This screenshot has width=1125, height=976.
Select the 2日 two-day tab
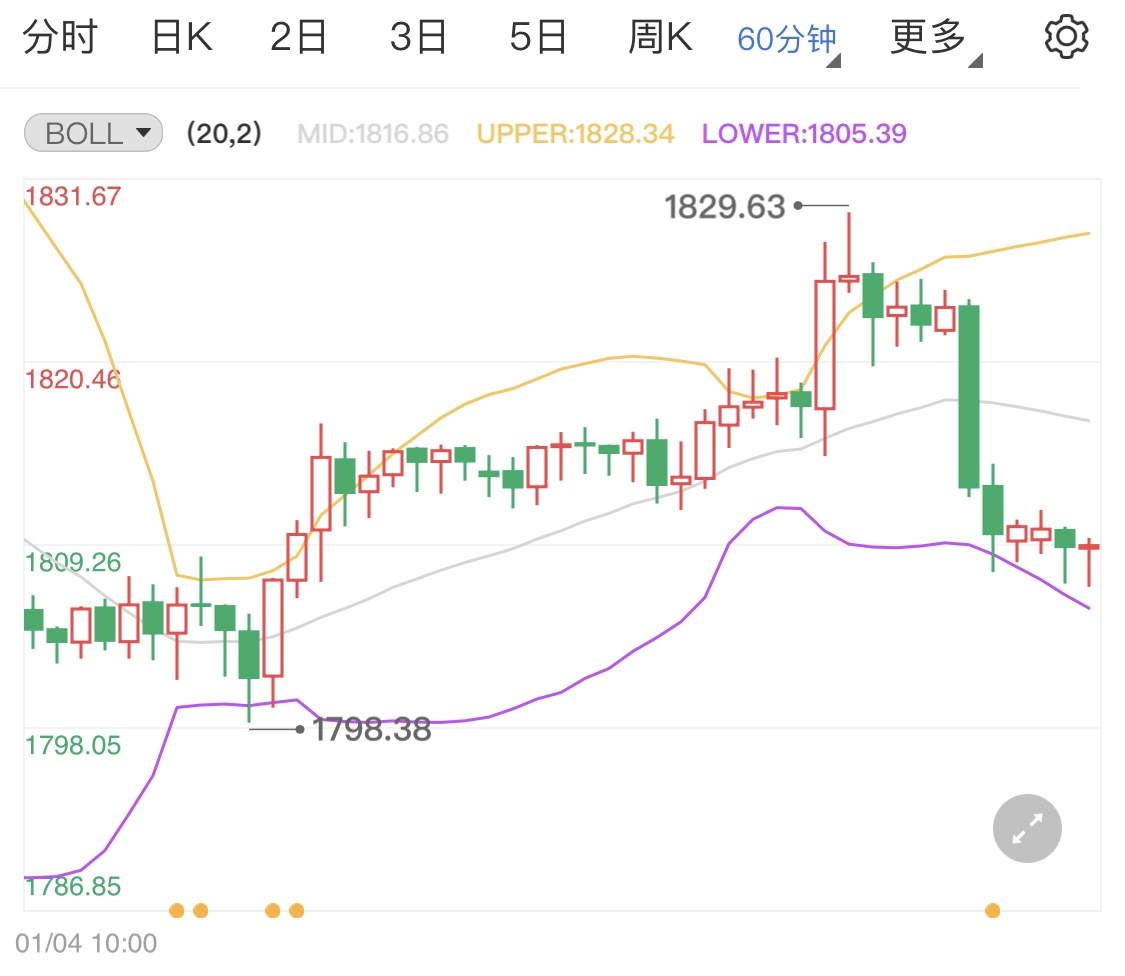click(298, 37)
